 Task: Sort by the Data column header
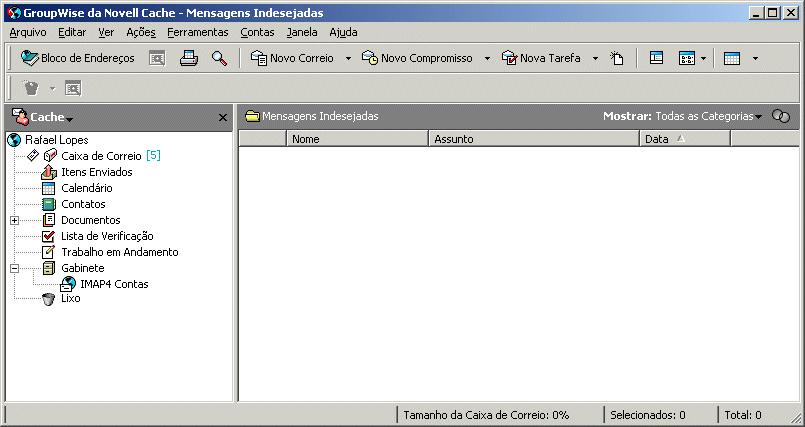(x=685, y=139)
